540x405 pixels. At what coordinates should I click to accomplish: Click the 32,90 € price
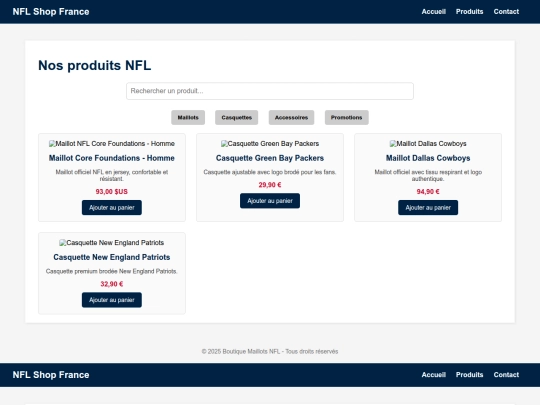pos(112,284)
